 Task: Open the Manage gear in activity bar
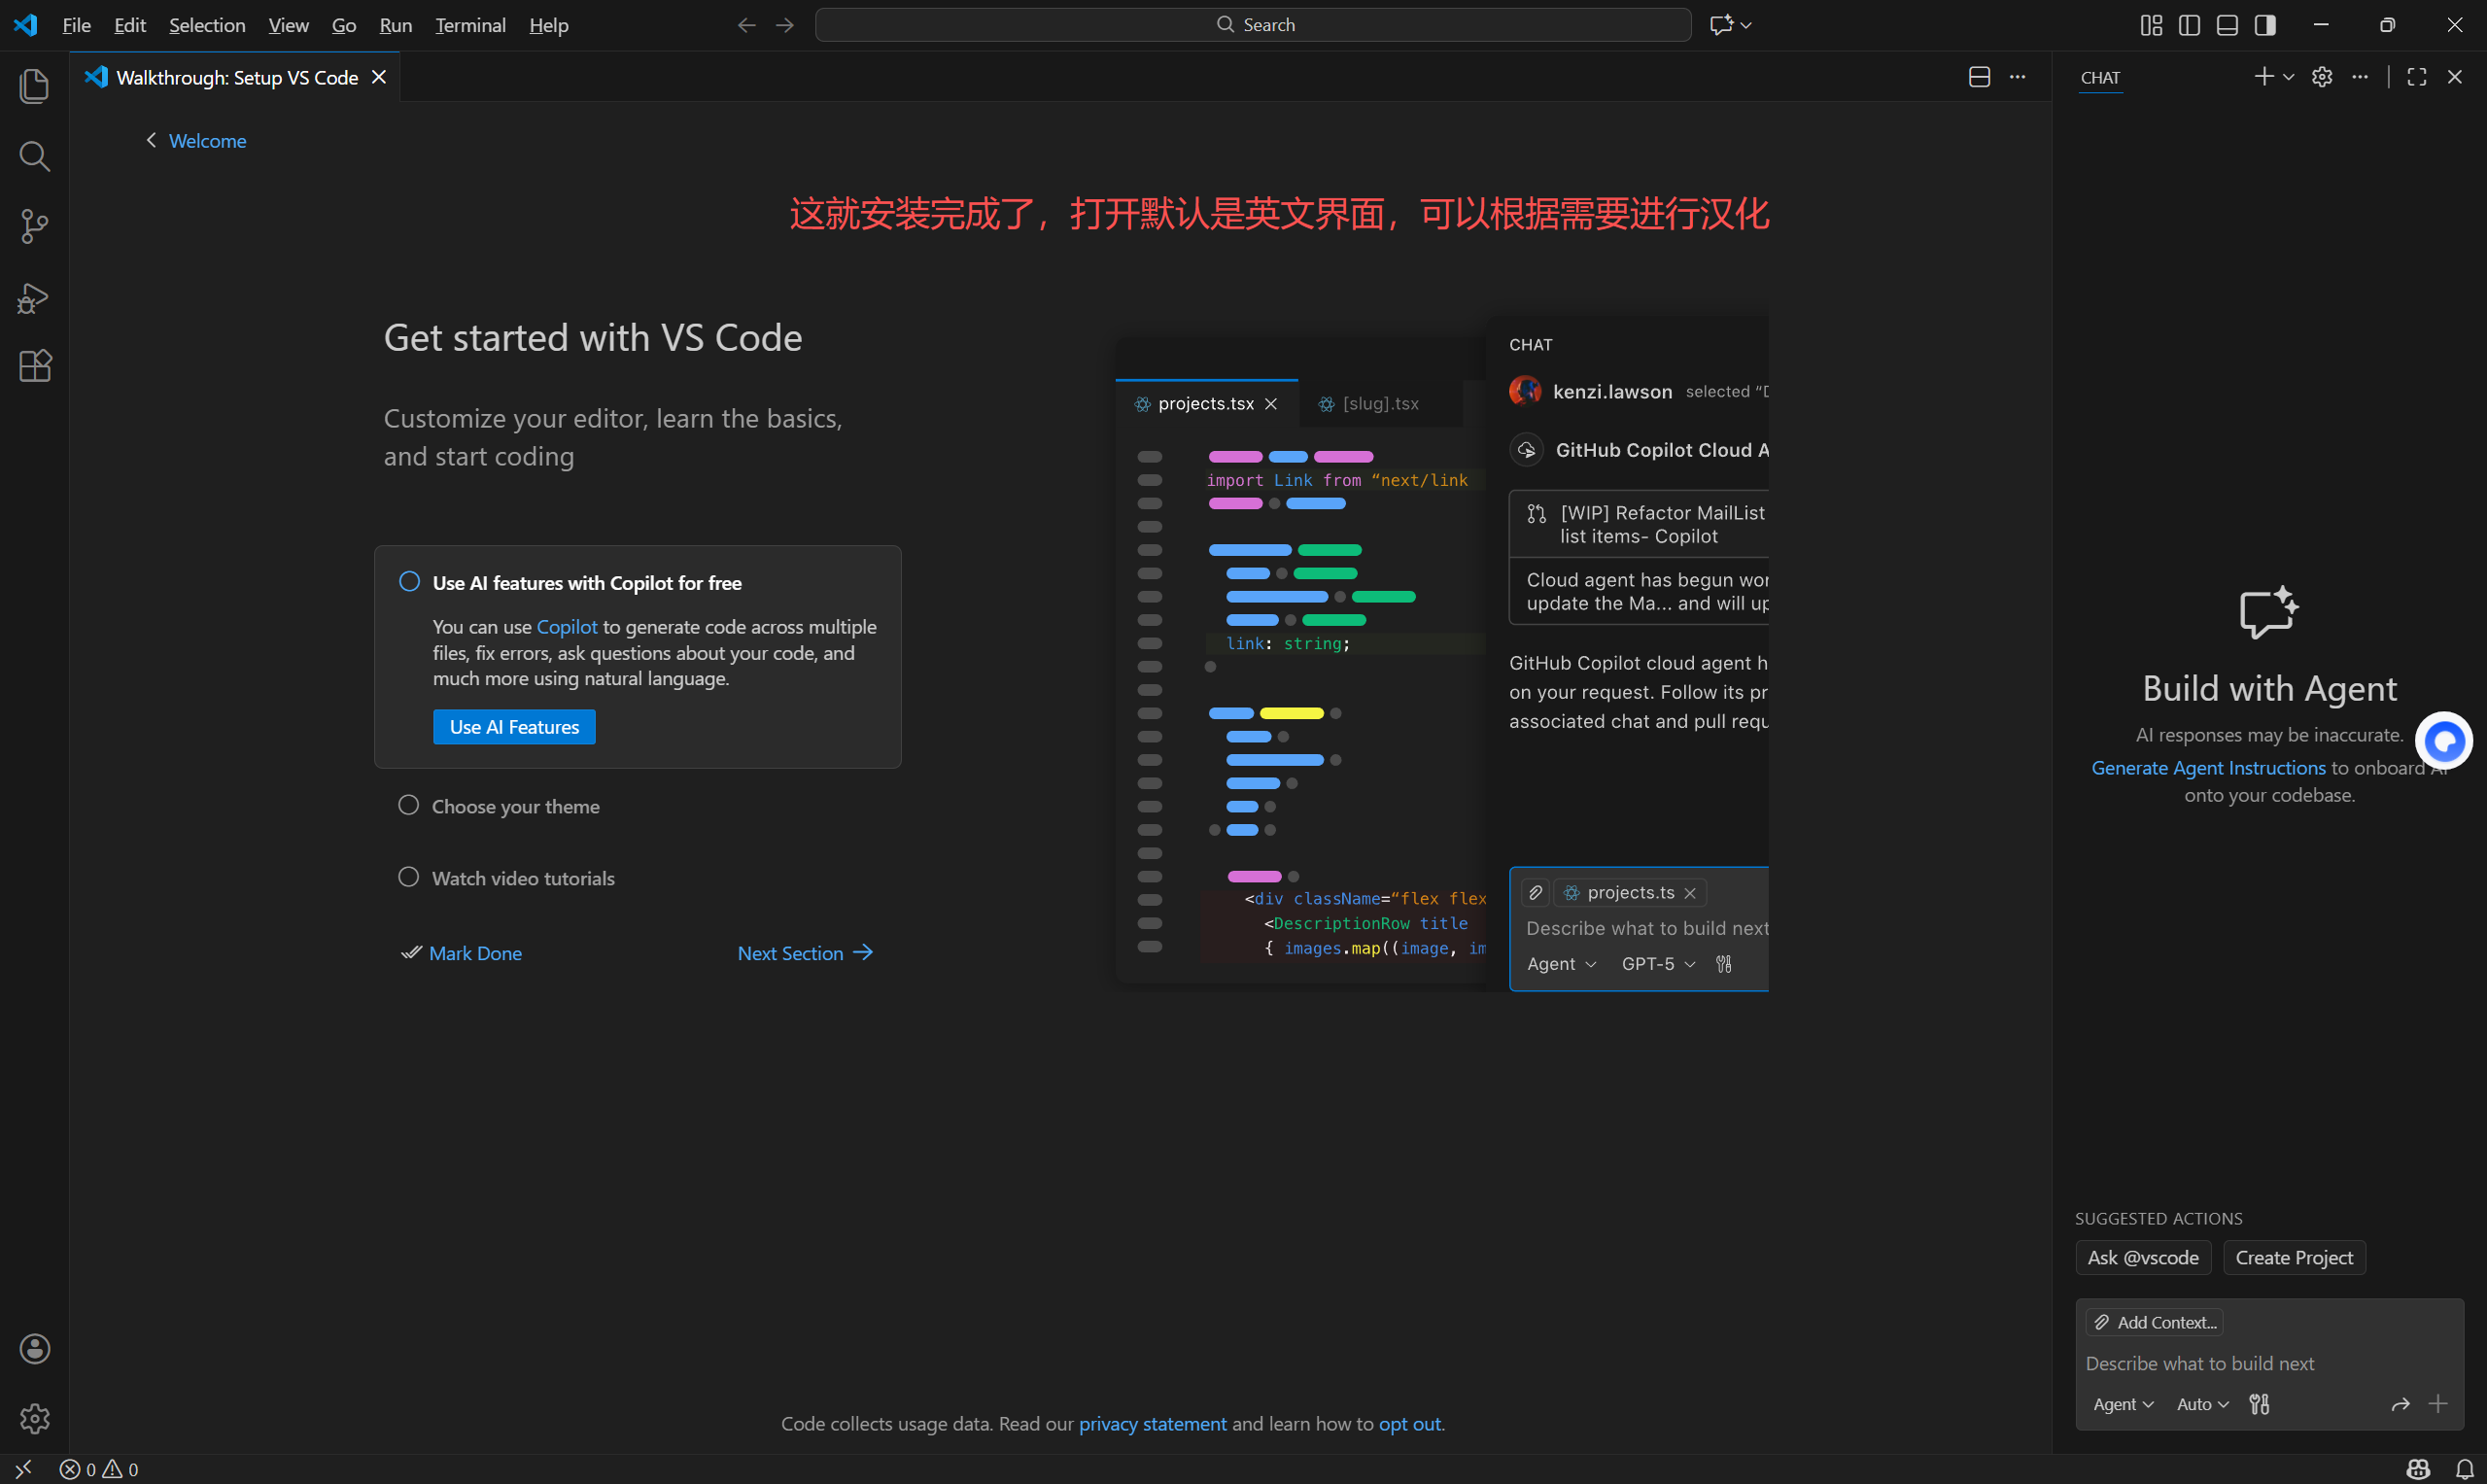(34, 1418)
